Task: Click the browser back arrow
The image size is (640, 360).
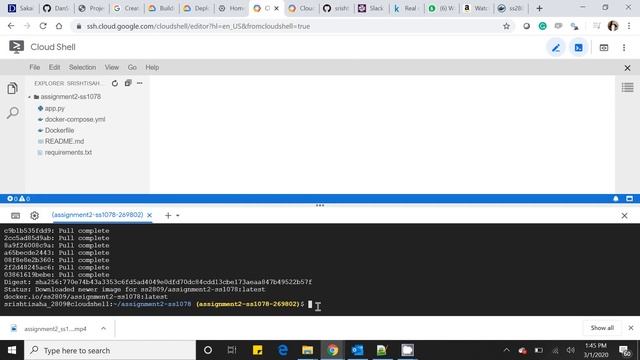Action: coord(11,26)
